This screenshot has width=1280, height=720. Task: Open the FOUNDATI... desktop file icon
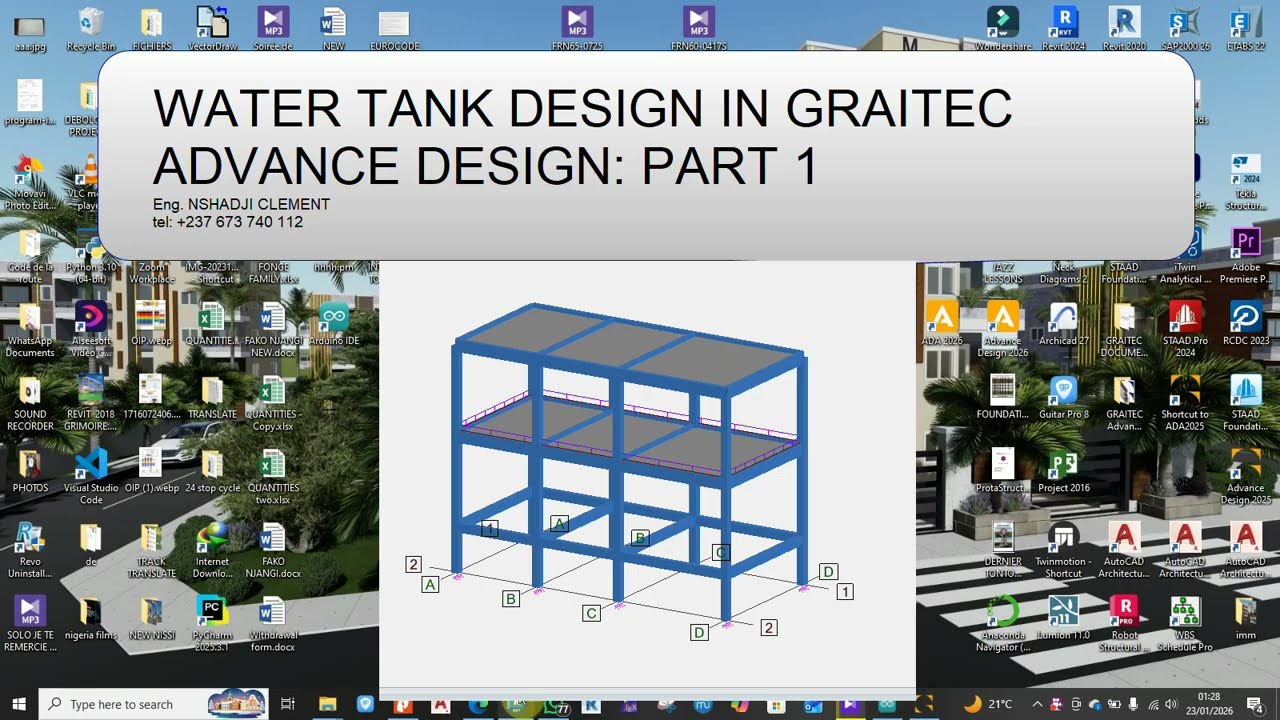point(1003,396)
